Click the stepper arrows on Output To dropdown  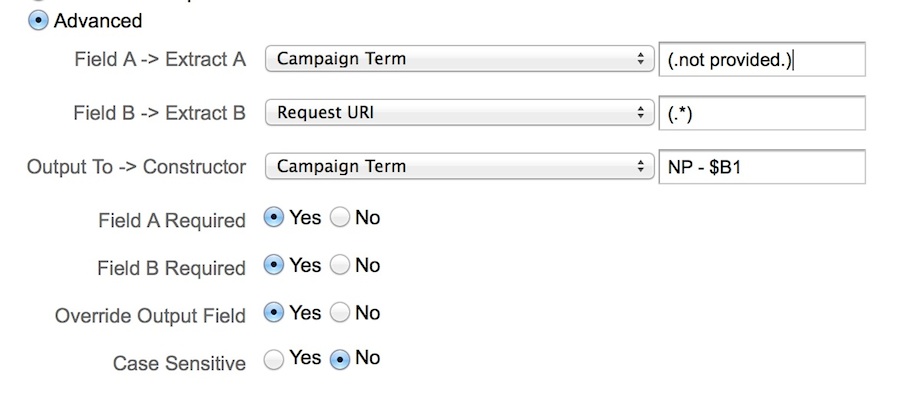tap(641, 166)
